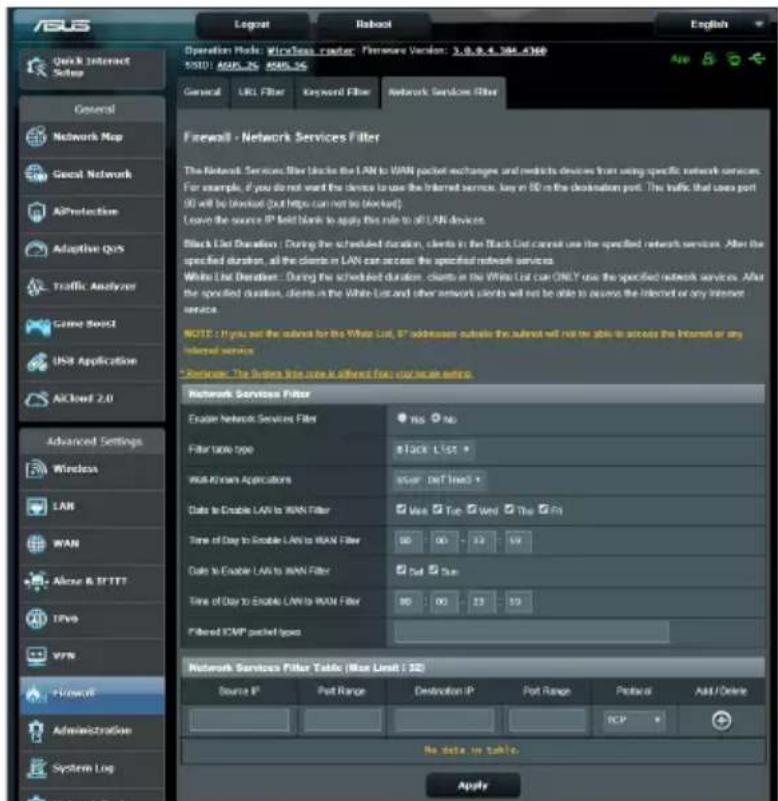Focus the Filtered ICMP packet types field
Screen dimensions: 778x801
(x=532, y=632)
